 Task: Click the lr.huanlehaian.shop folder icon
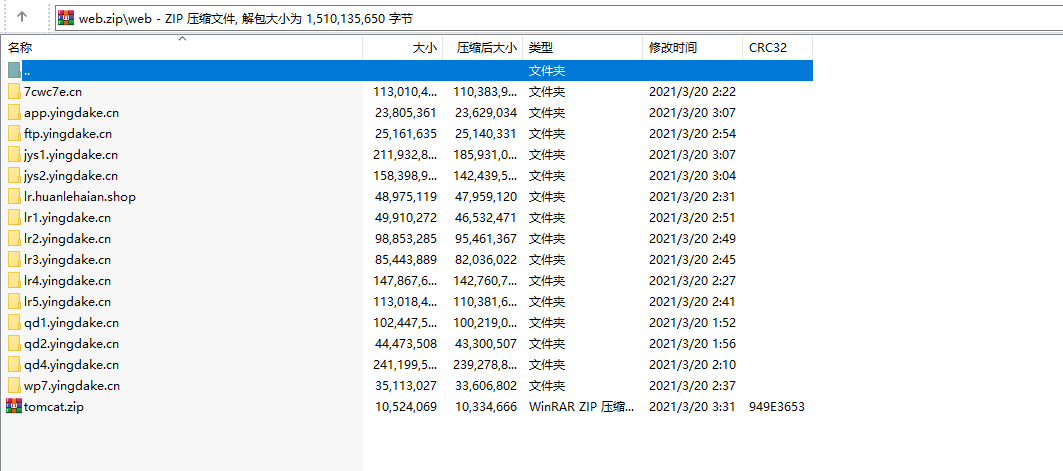click(x=14, y=197)
